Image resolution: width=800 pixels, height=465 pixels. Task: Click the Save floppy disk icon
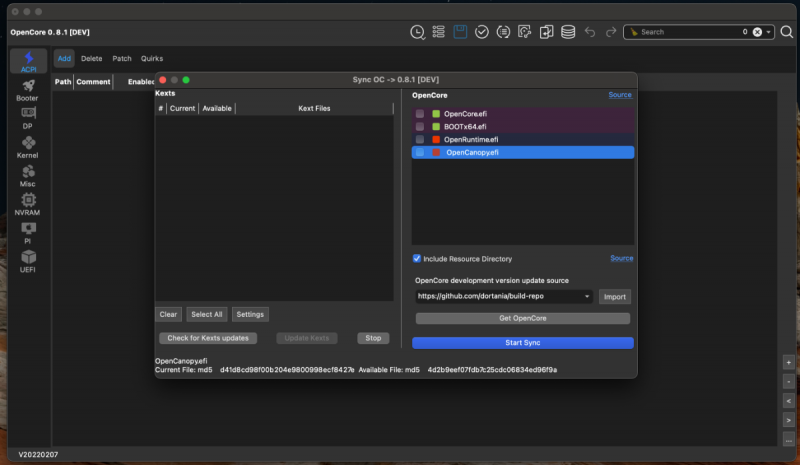click(460, 32)
